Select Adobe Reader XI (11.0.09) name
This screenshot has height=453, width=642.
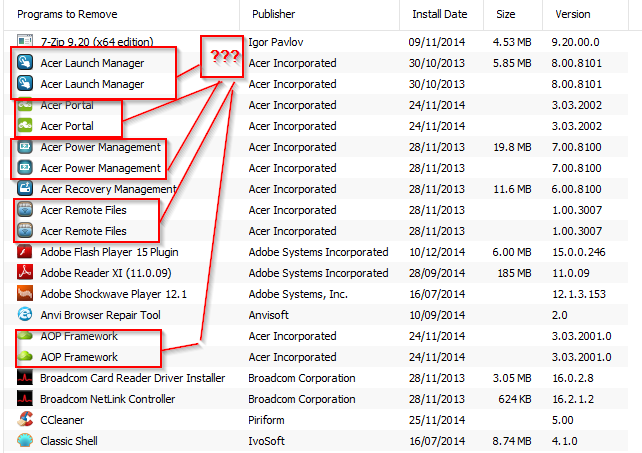point(106,273)
